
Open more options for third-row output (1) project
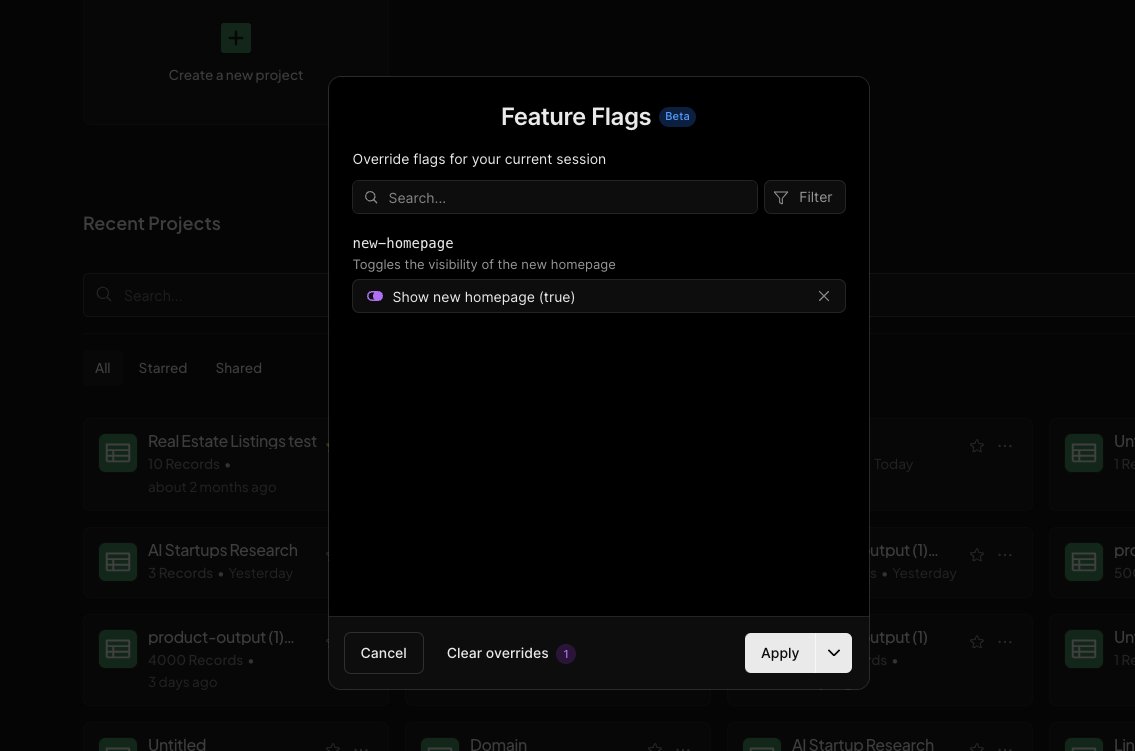coord(1005,642)
